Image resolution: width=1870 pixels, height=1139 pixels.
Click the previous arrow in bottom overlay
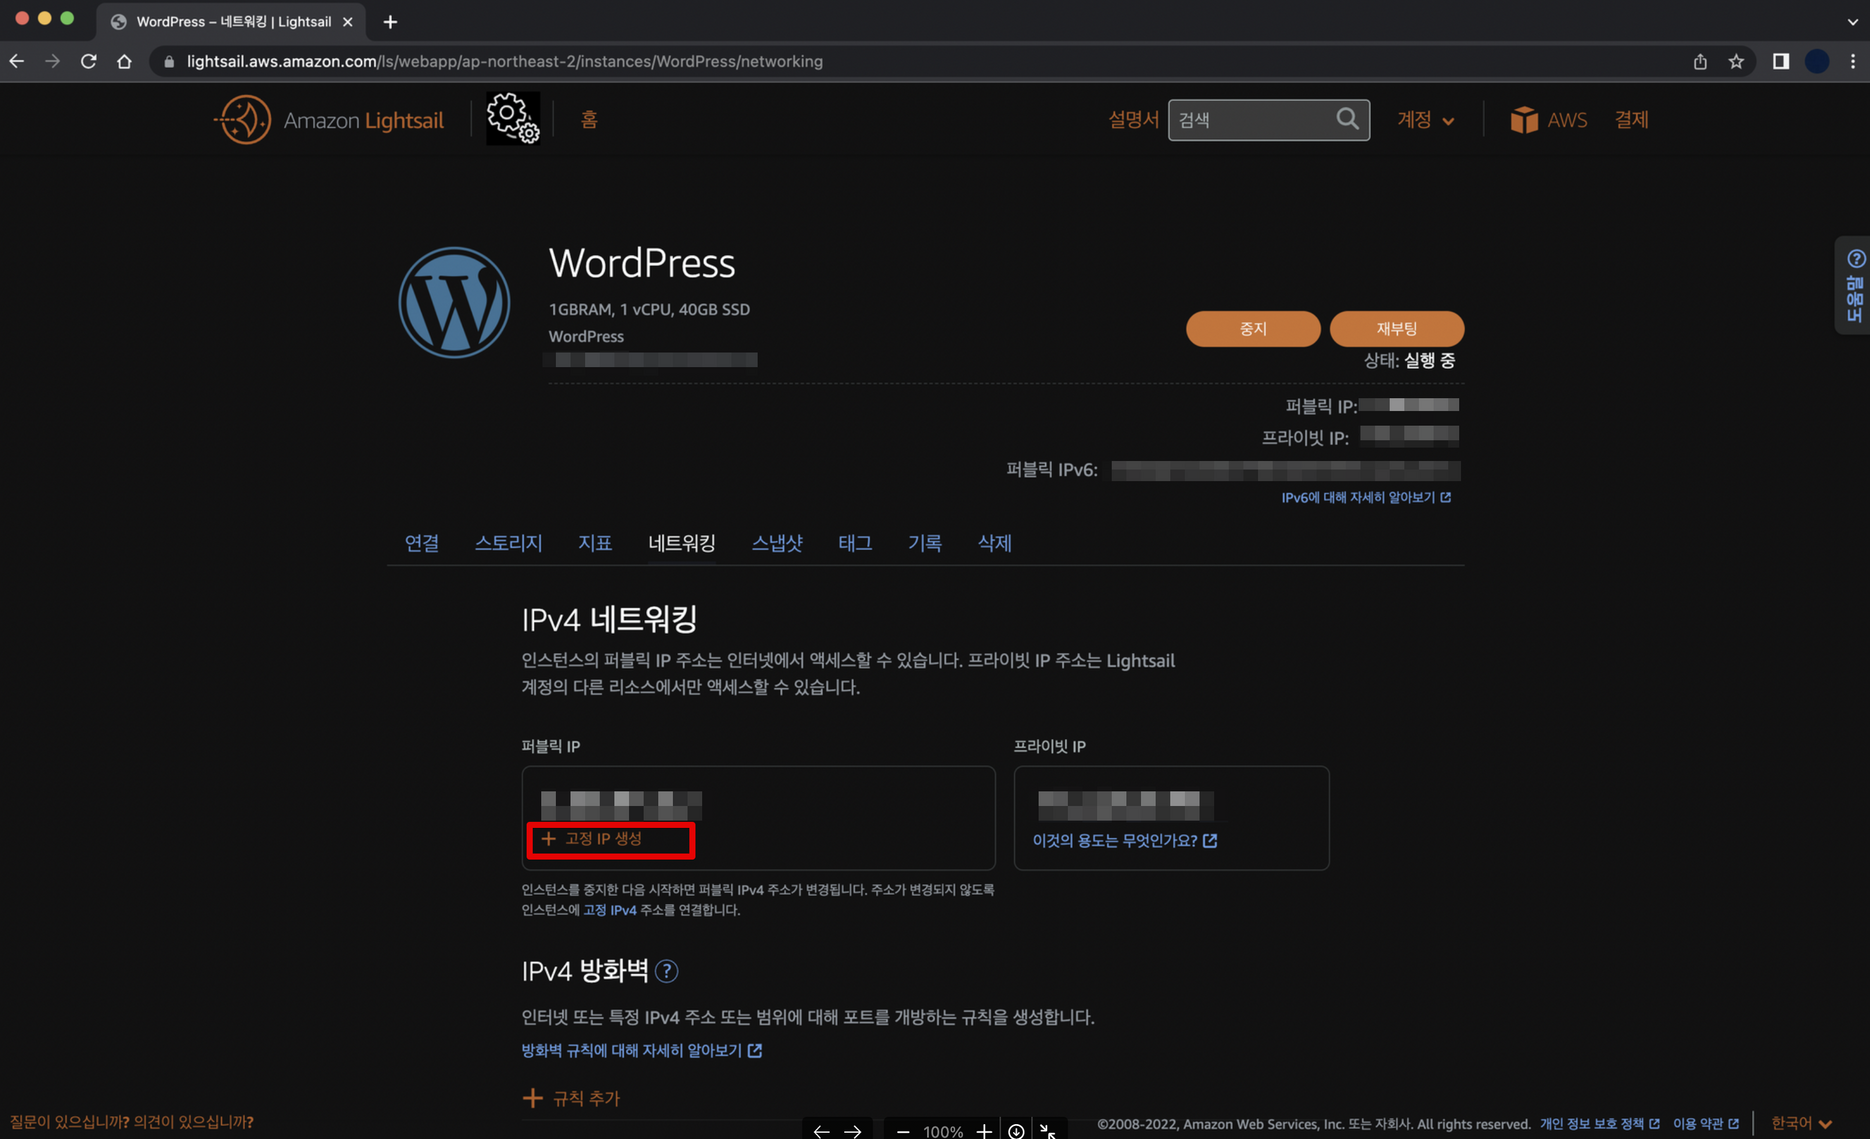[x=821, y=1131]
